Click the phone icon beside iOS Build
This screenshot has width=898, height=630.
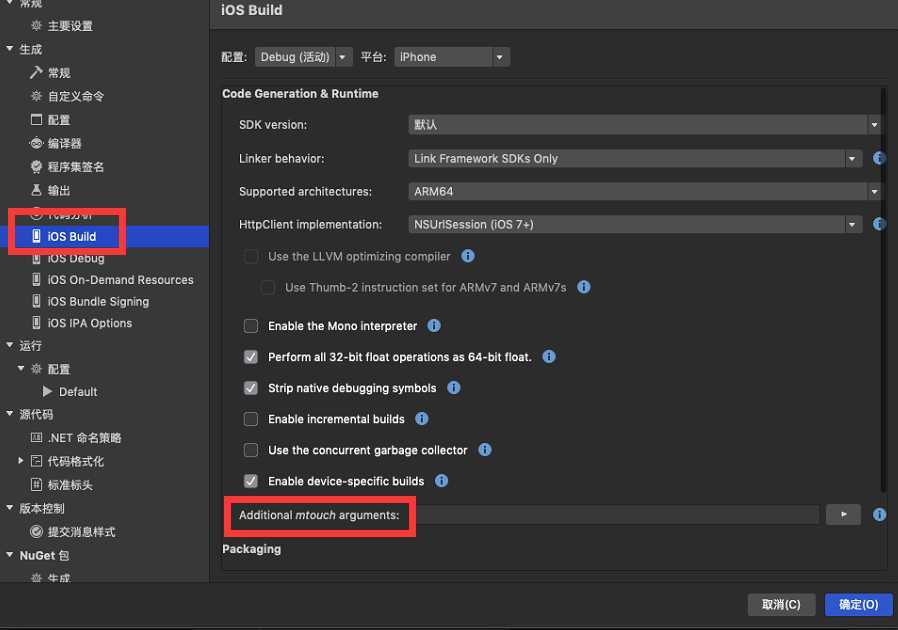click(x=36, y=236)
